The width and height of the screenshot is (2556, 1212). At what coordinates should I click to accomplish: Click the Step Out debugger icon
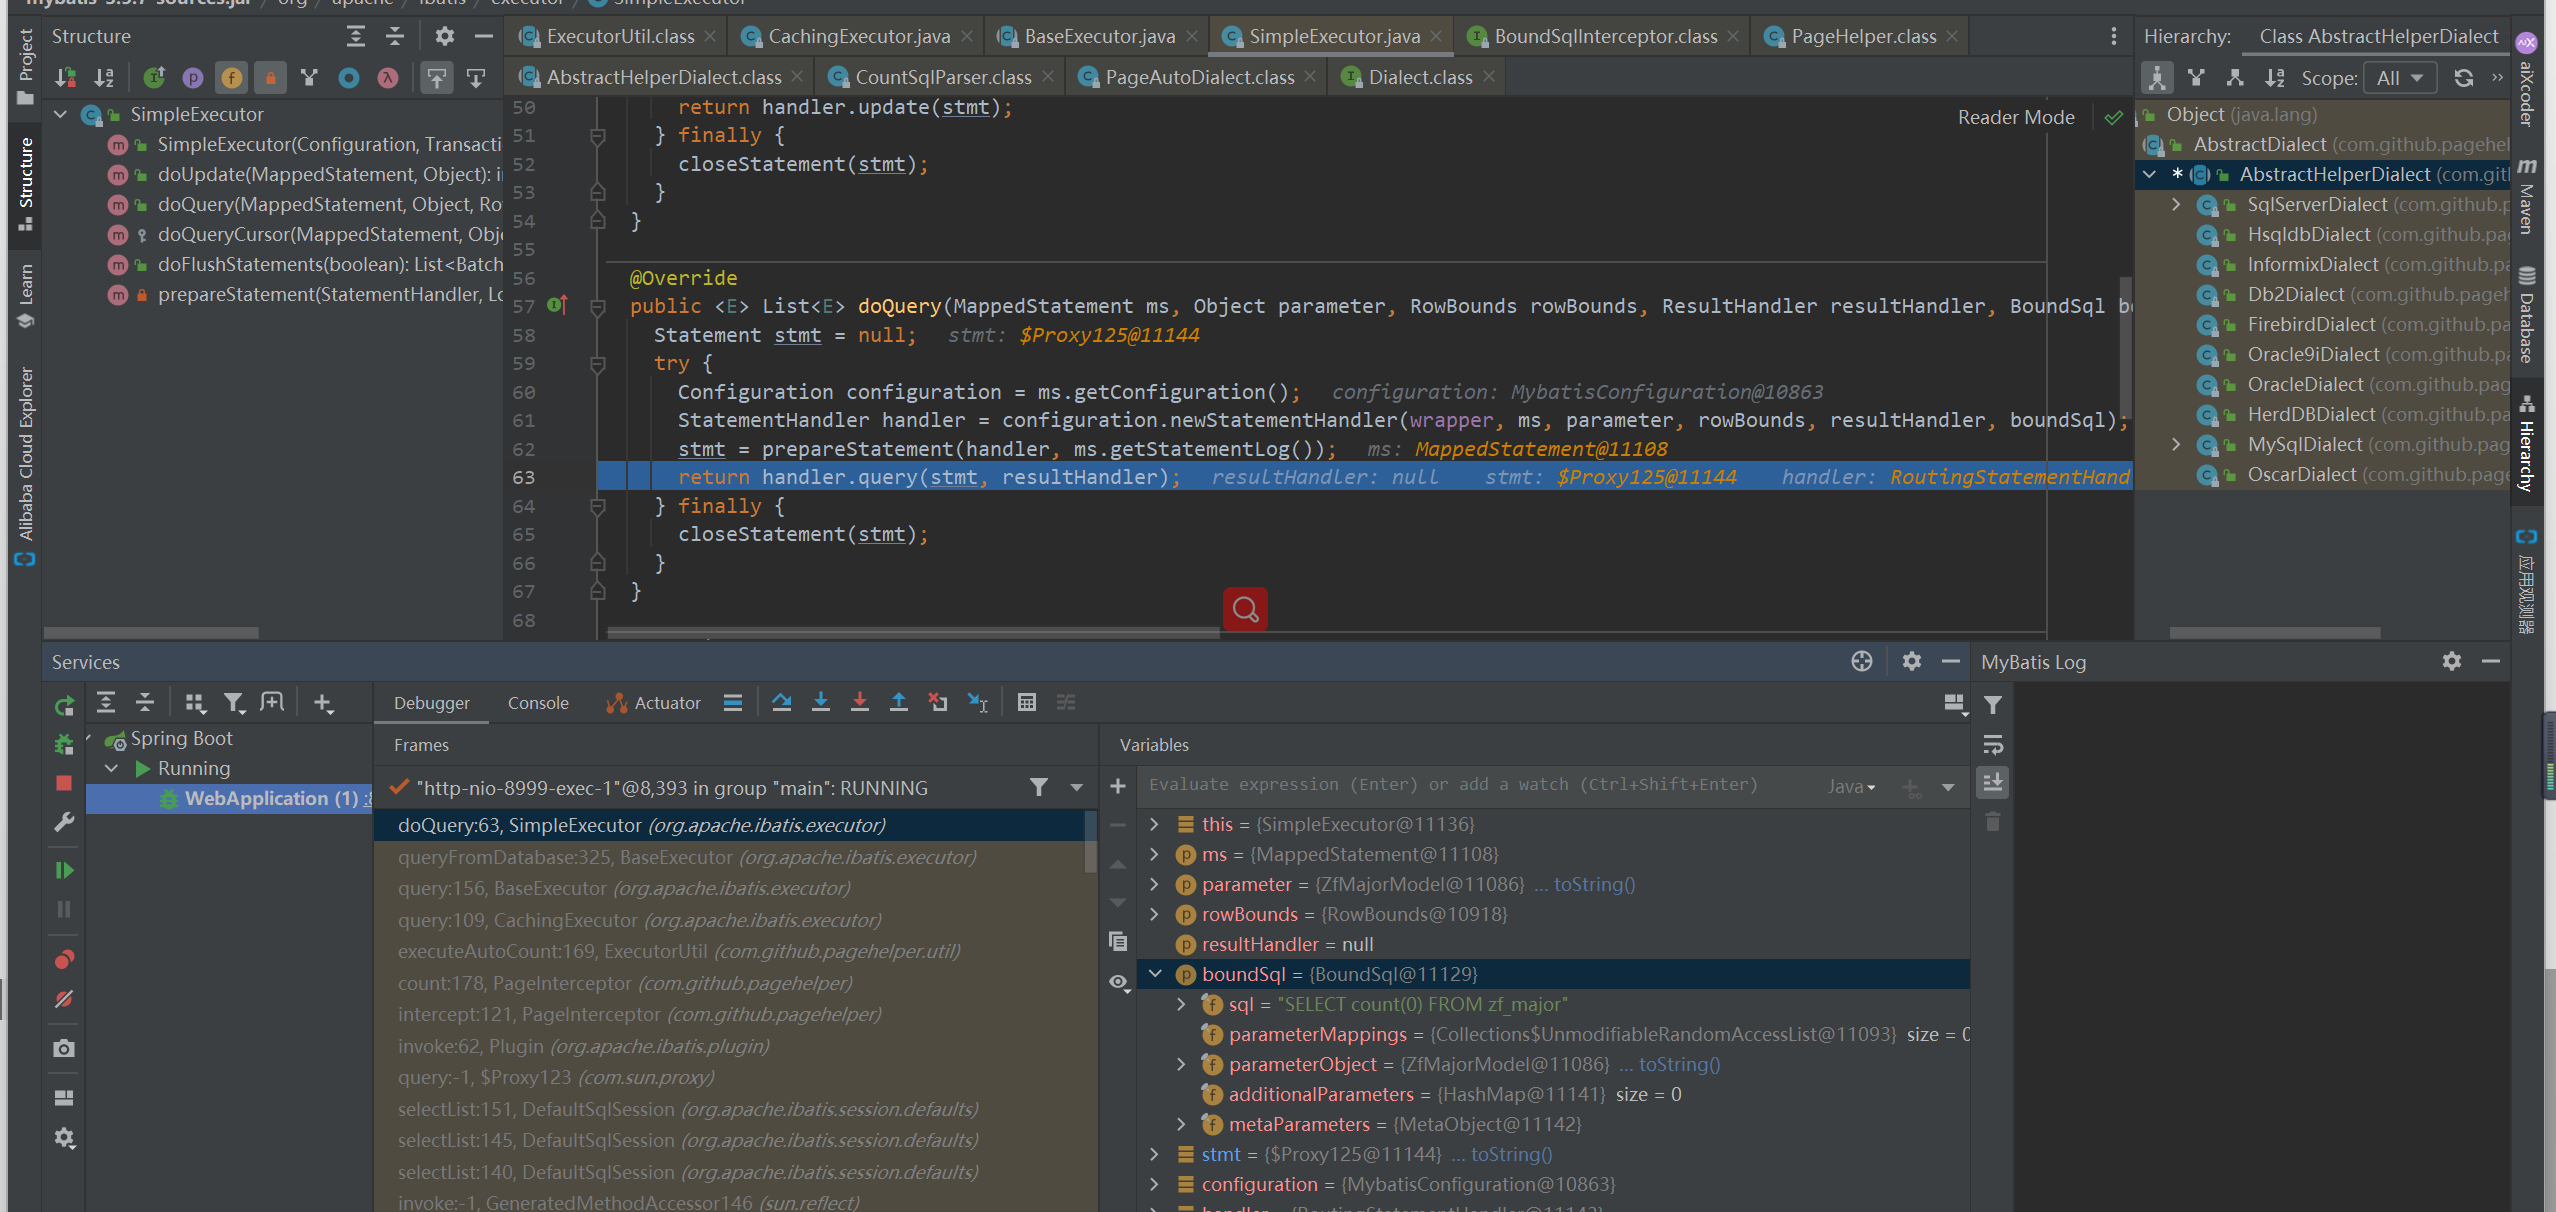click(898, 702)
